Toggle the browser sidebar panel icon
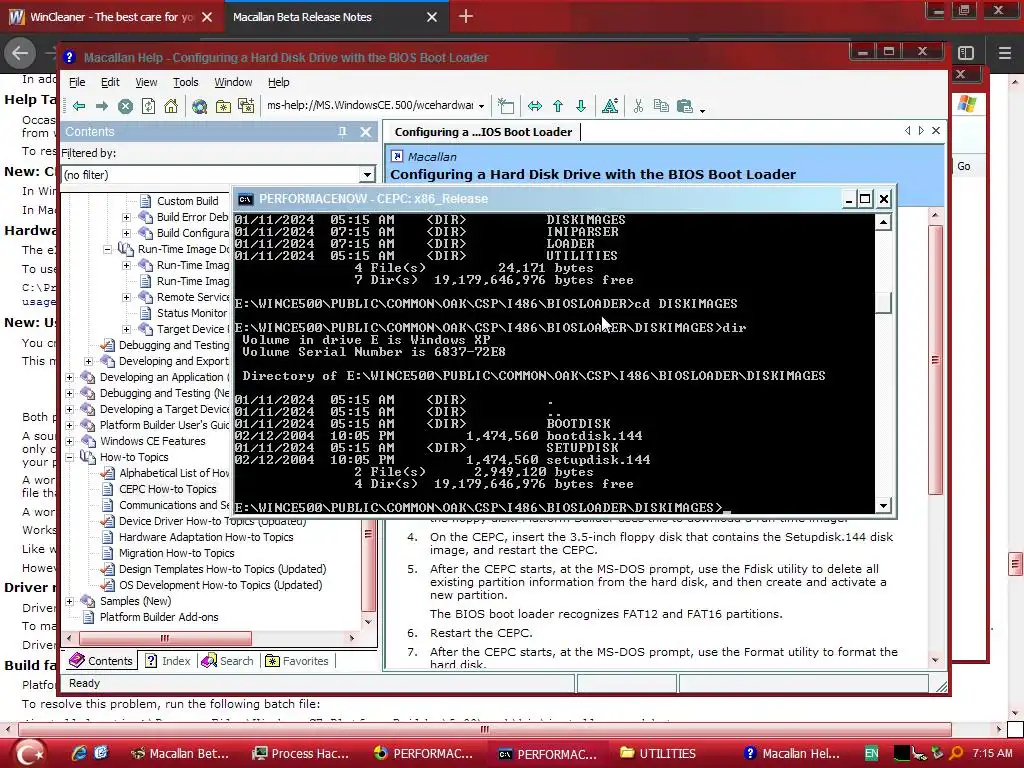Viewport: 1024px width, 768px height. point(966,53)
